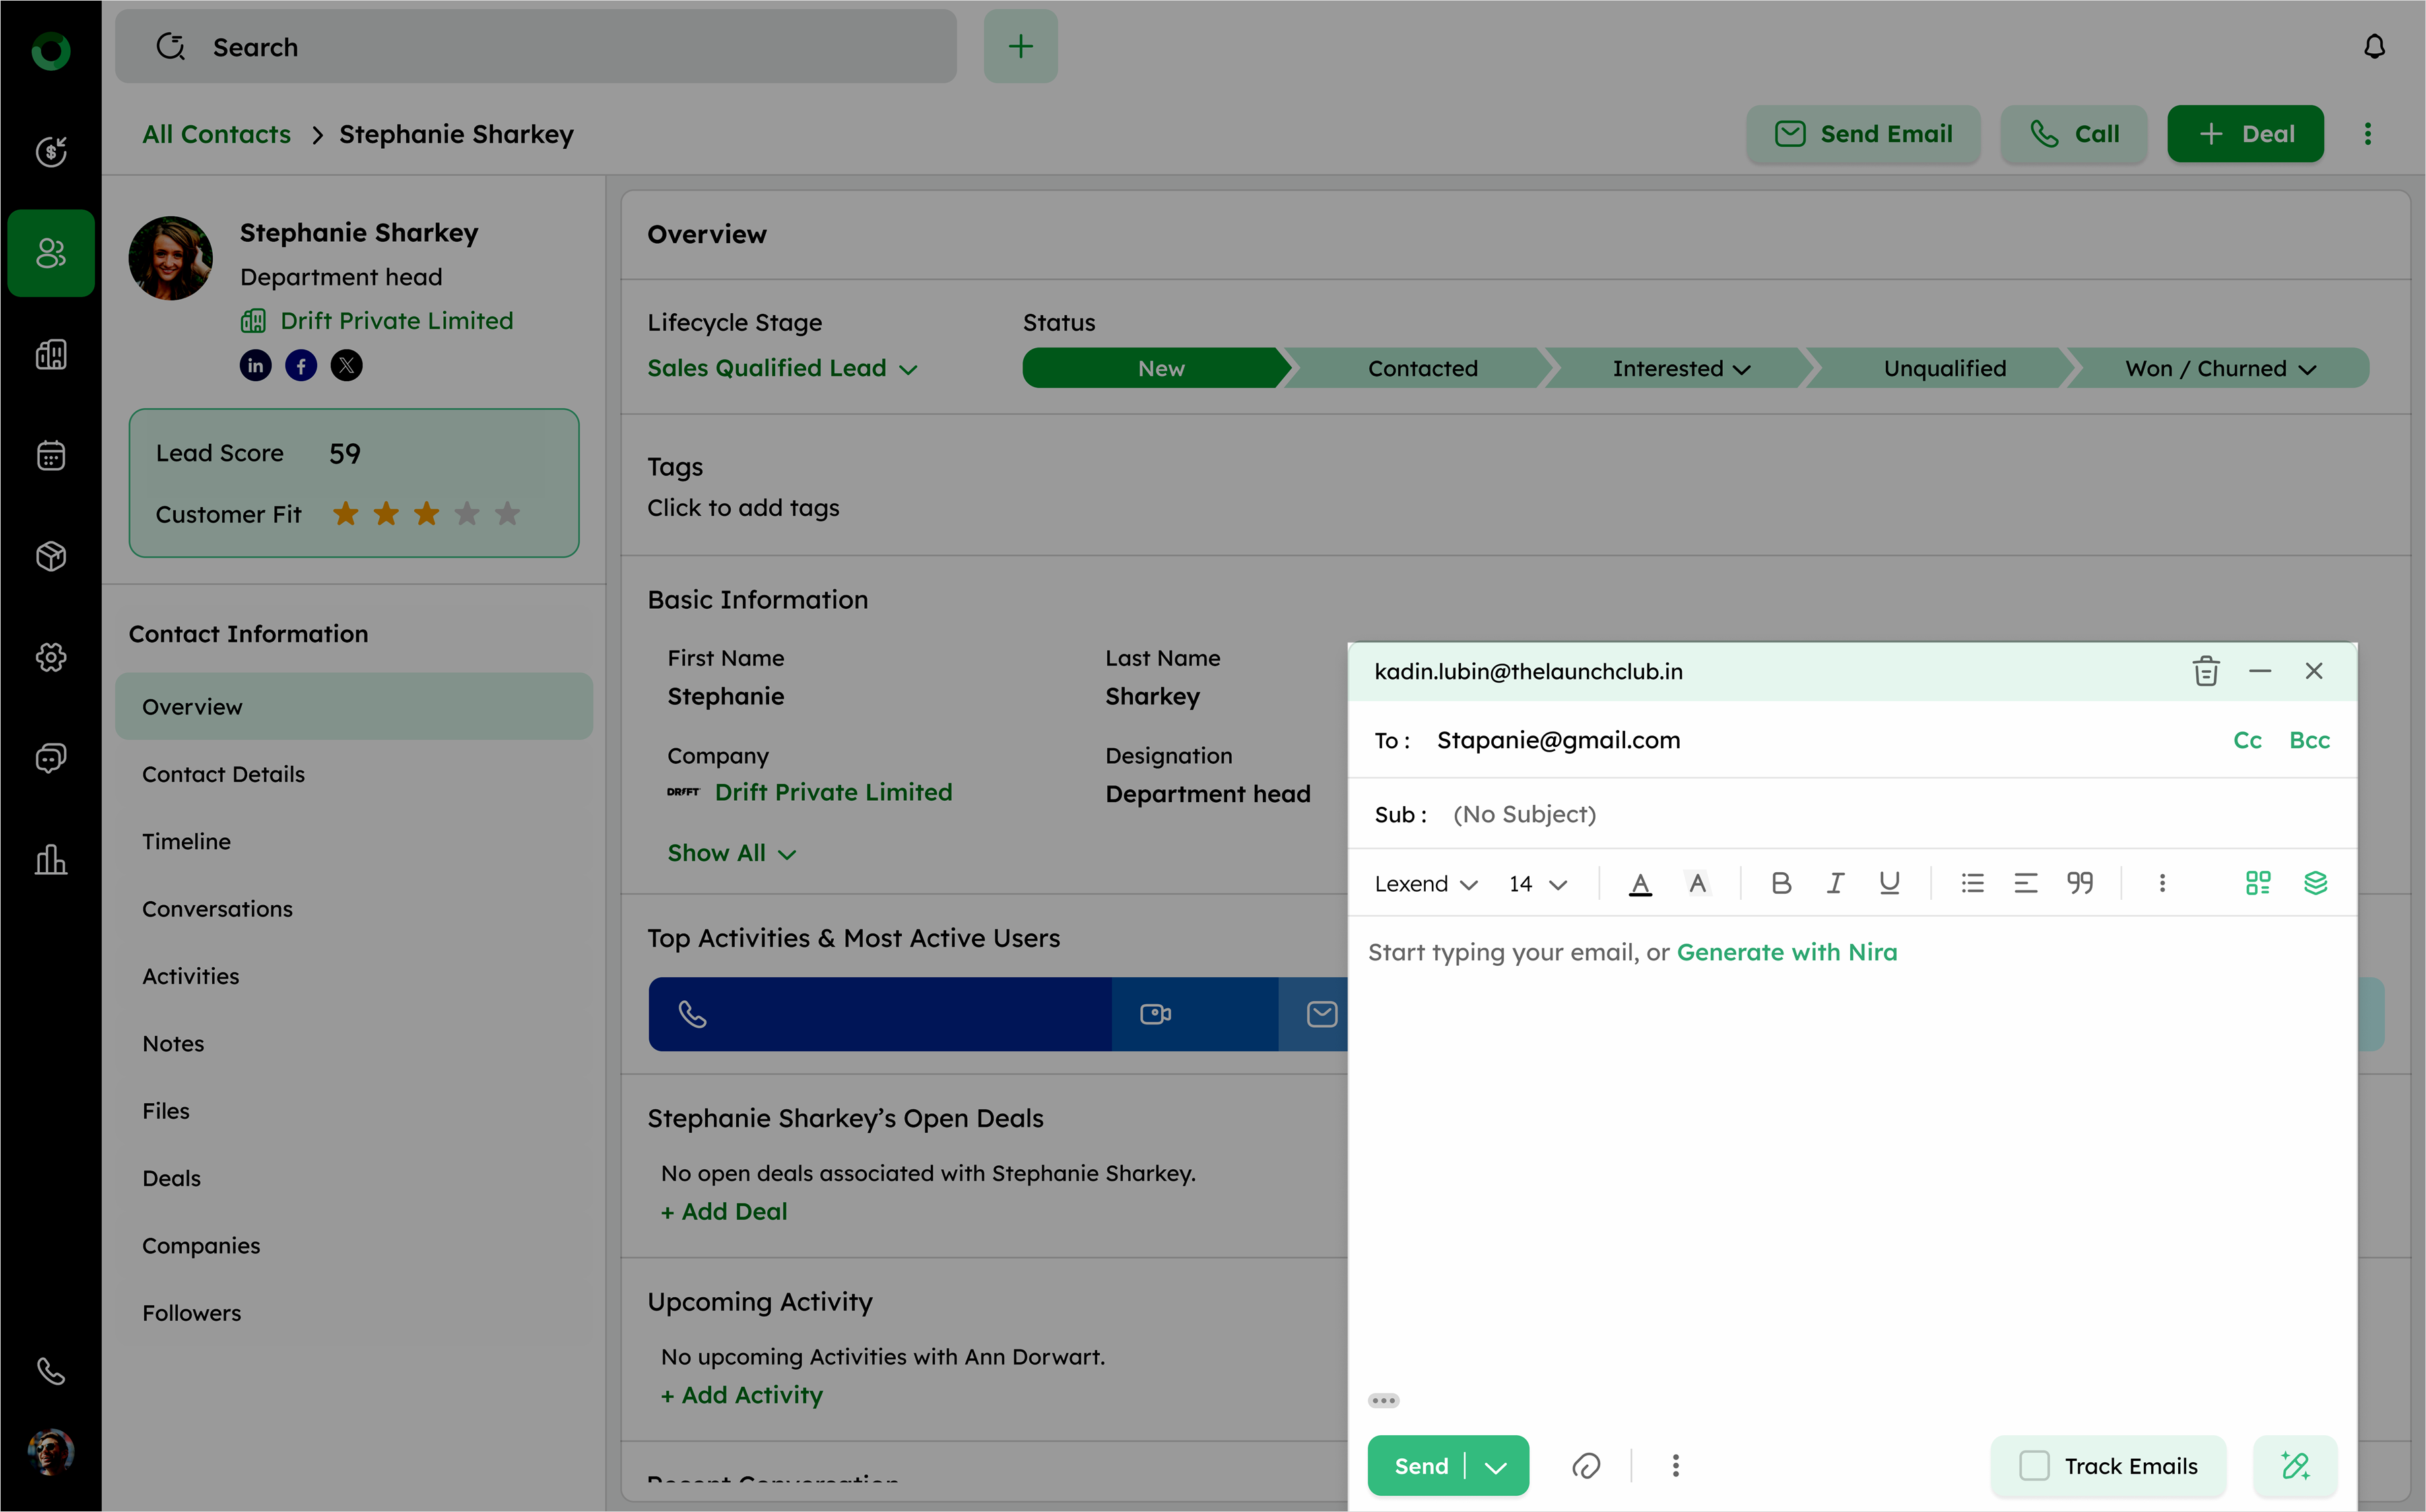Enable the Track Emails checkbox
This screenshot has height=1512, width=2426.
2034,1466
